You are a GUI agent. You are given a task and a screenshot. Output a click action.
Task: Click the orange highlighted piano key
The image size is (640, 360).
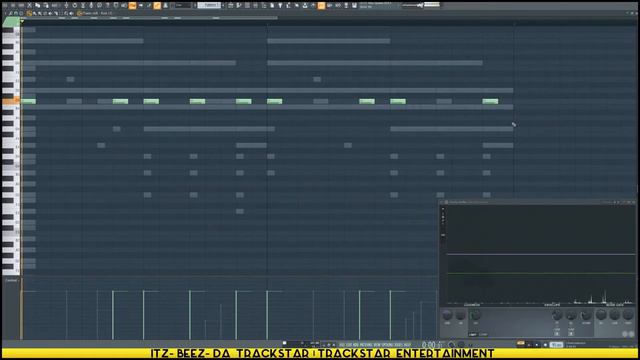[x=11, y=101]
